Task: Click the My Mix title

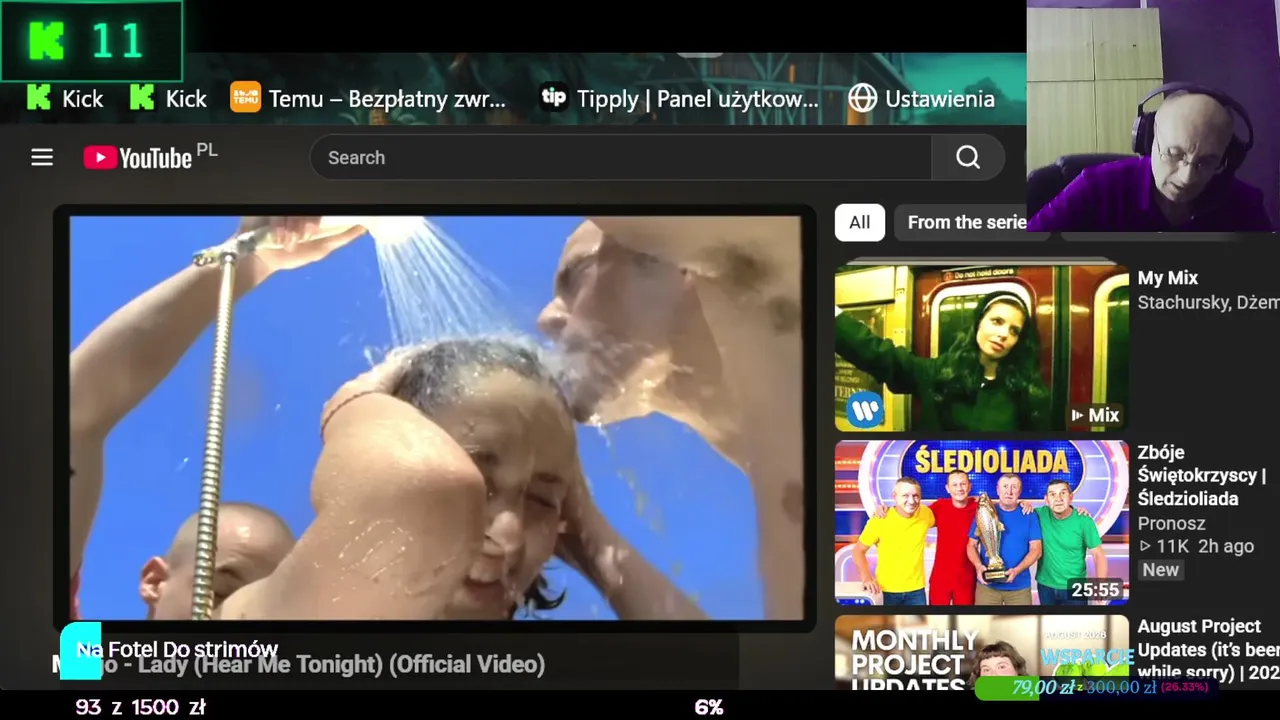Action: pos(1167,278)
